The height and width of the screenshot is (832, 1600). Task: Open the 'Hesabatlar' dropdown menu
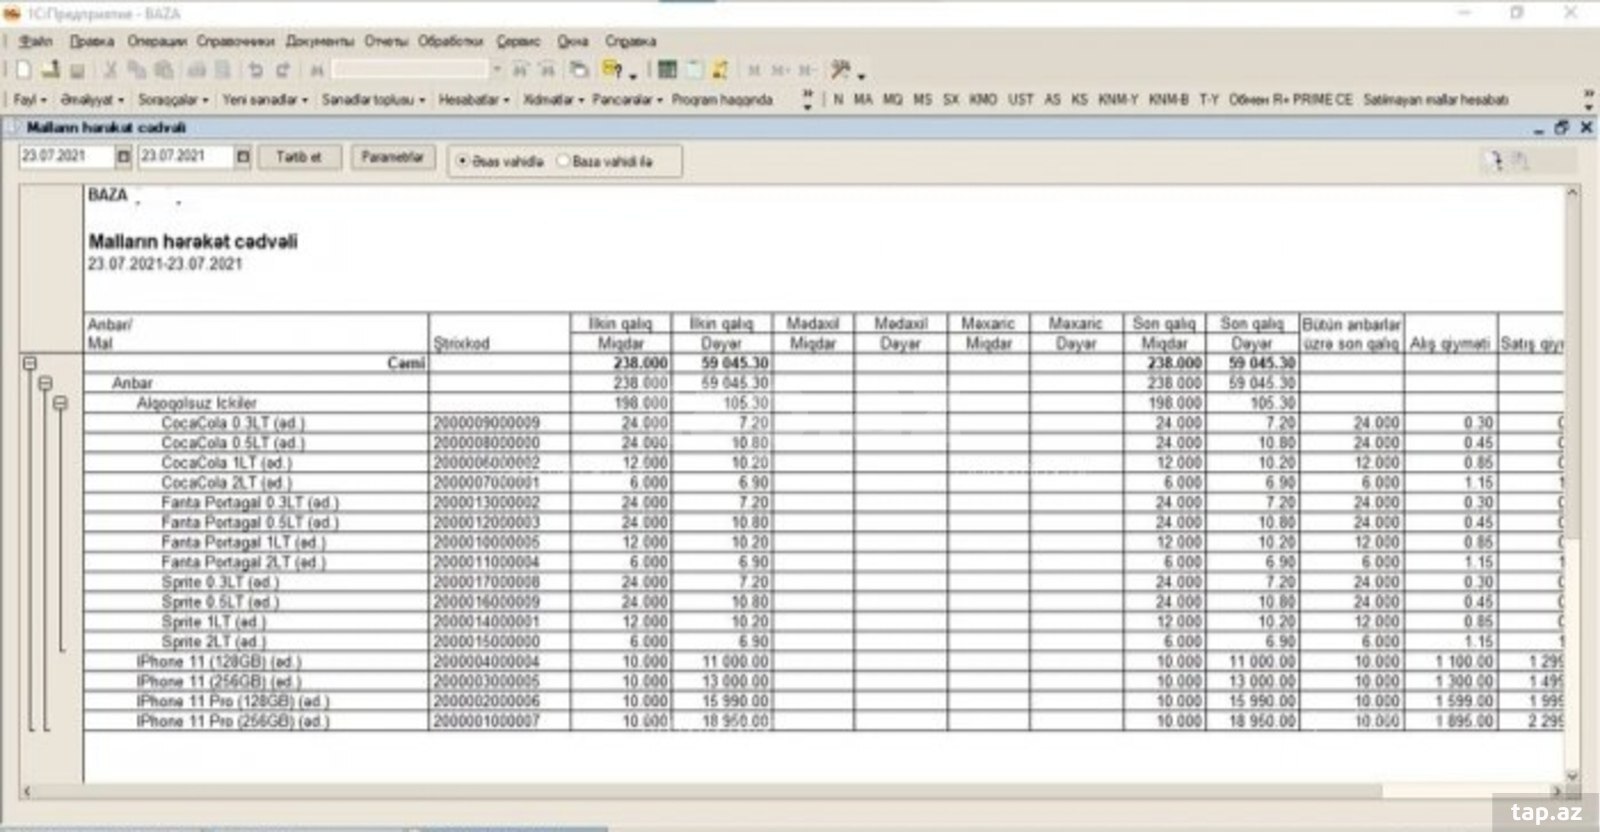(x=473, y=100)
